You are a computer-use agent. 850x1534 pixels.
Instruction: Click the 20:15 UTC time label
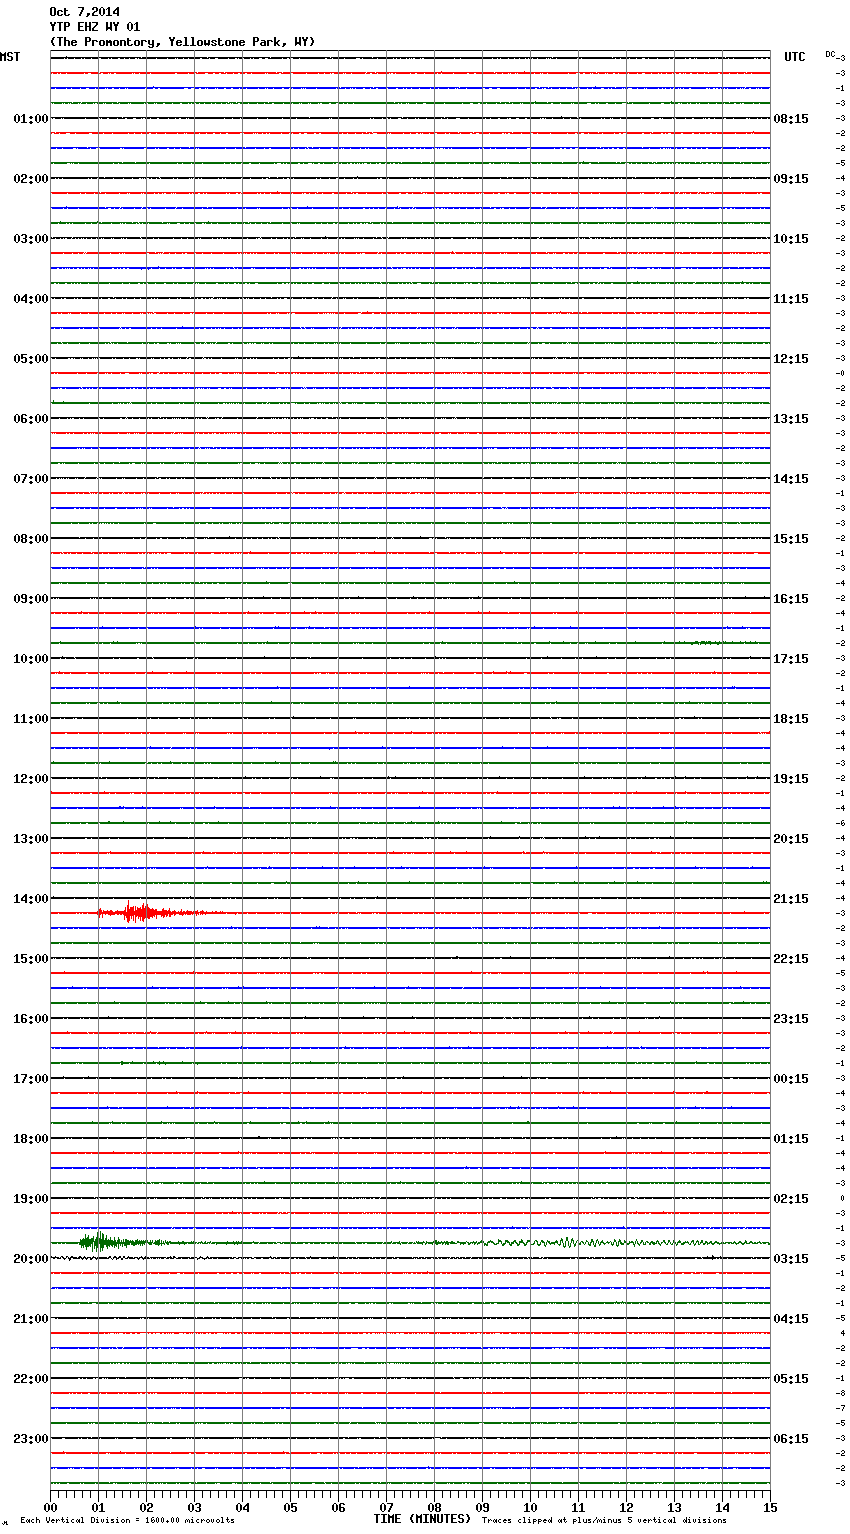click(x=791, y=839)
